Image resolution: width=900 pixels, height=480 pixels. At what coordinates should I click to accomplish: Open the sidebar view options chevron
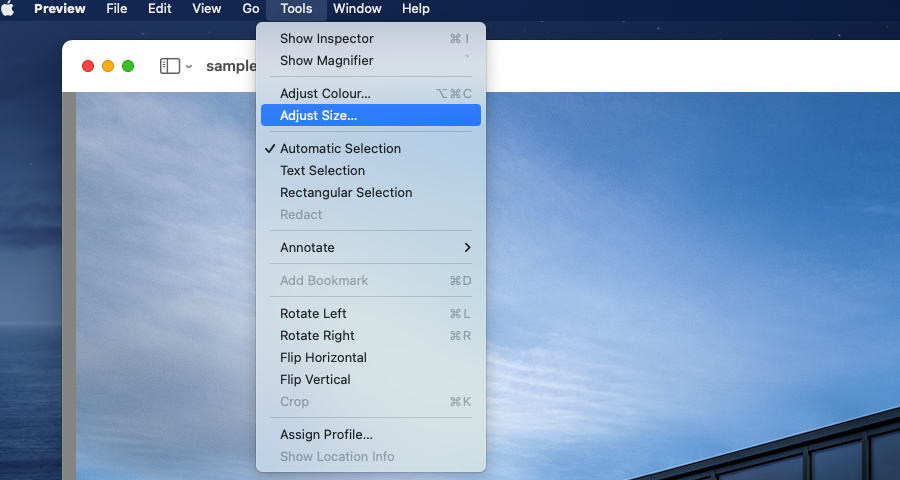(189, 67)
